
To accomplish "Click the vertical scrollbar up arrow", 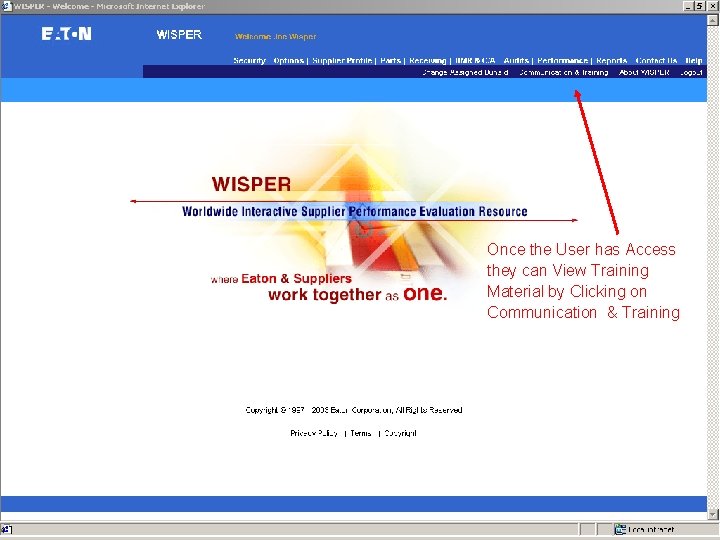I will [x=713, y=20].
